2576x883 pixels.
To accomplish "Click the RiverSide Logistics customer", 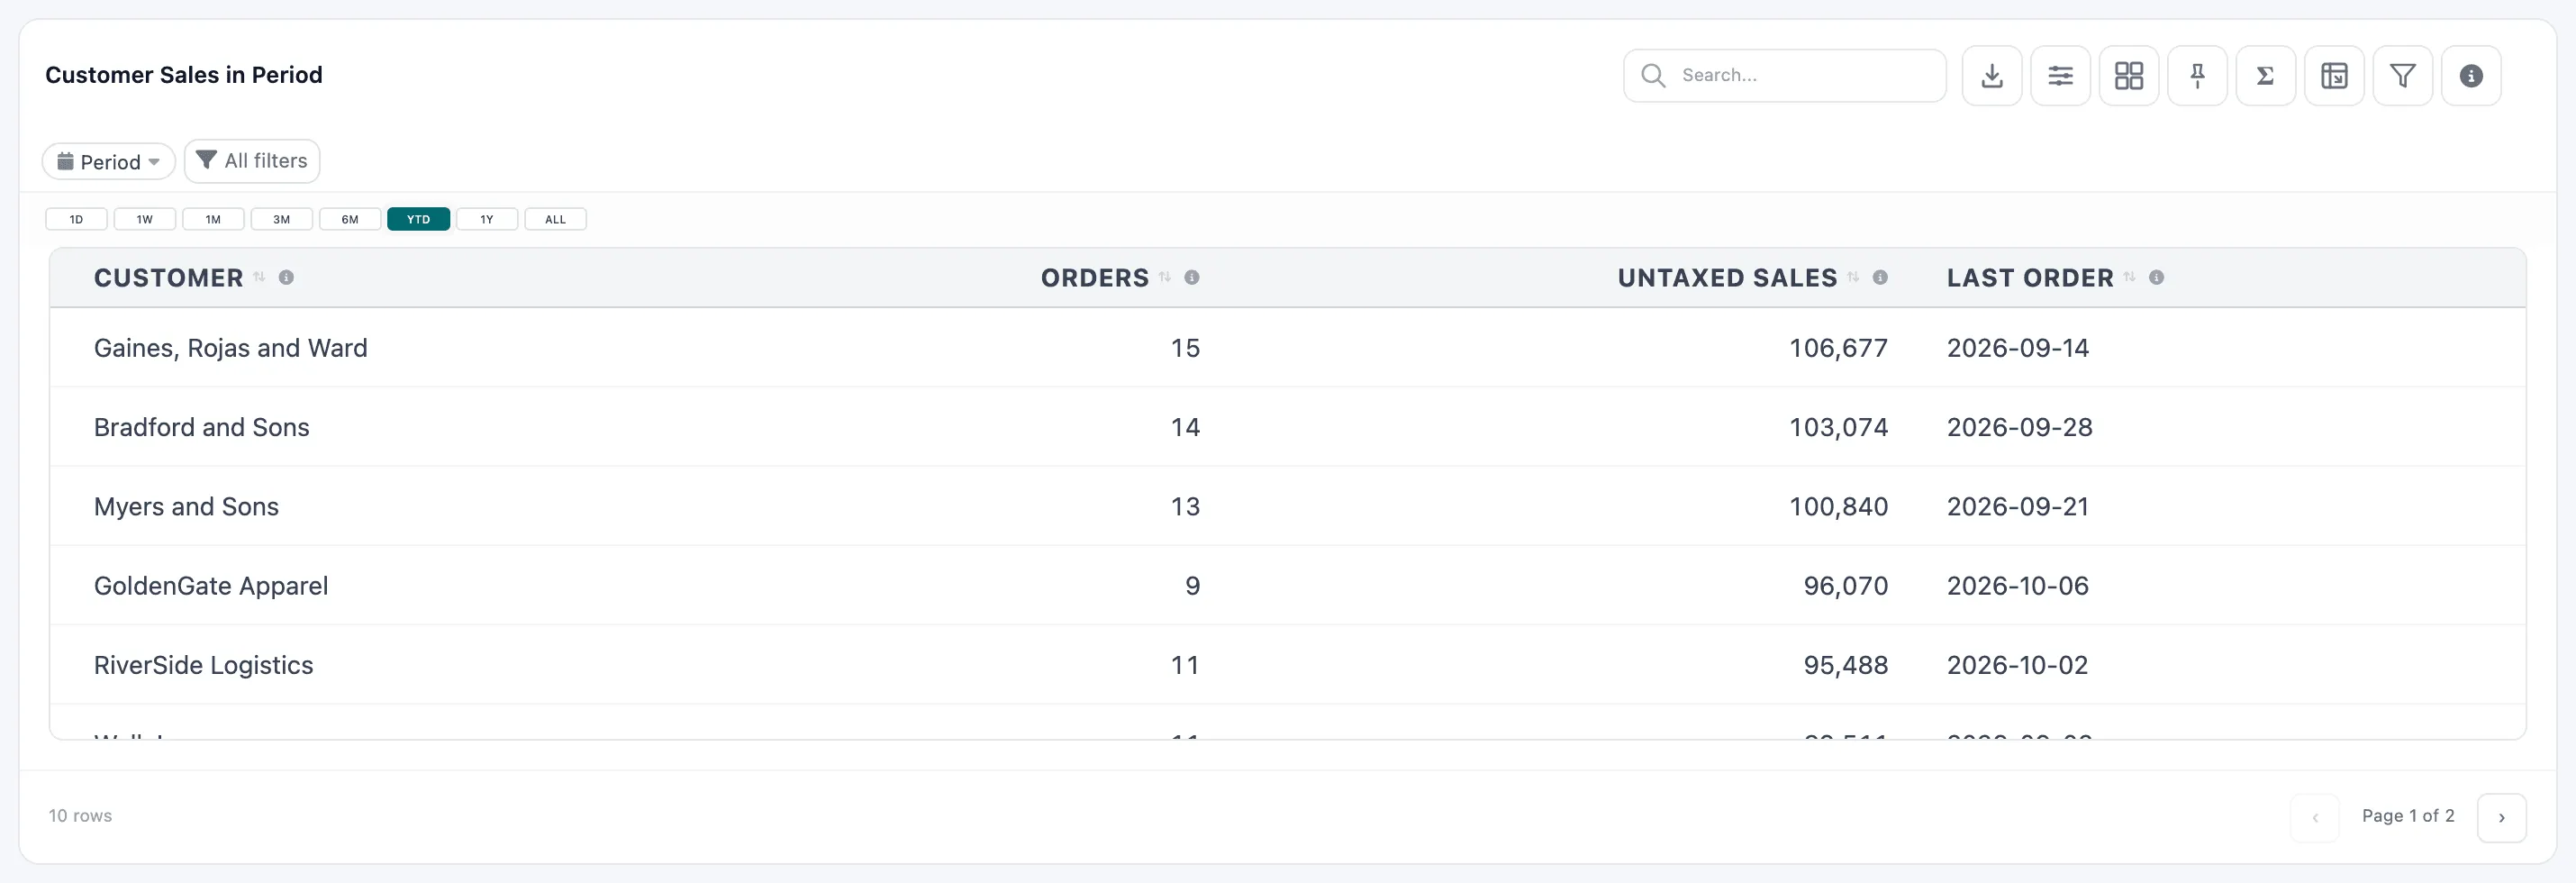I will [204, 665].
